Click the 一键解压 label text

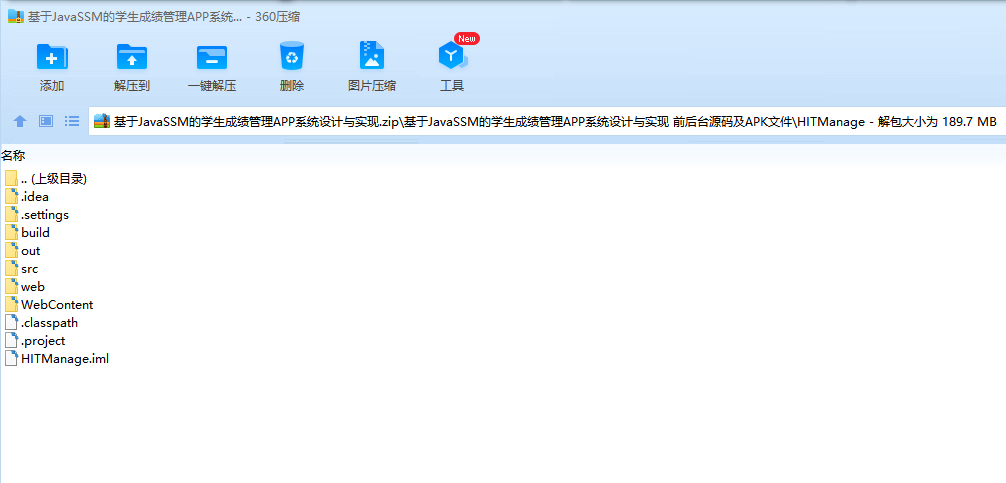coord(212,86)
